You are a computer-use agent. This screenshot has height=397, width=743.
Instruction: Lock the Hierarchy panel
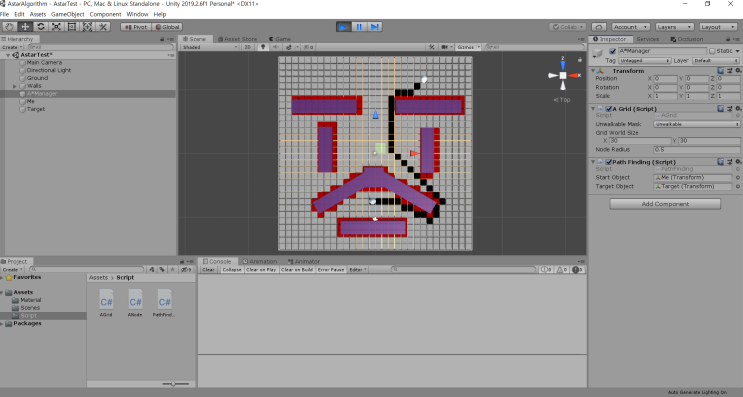(x=162, y=39)
